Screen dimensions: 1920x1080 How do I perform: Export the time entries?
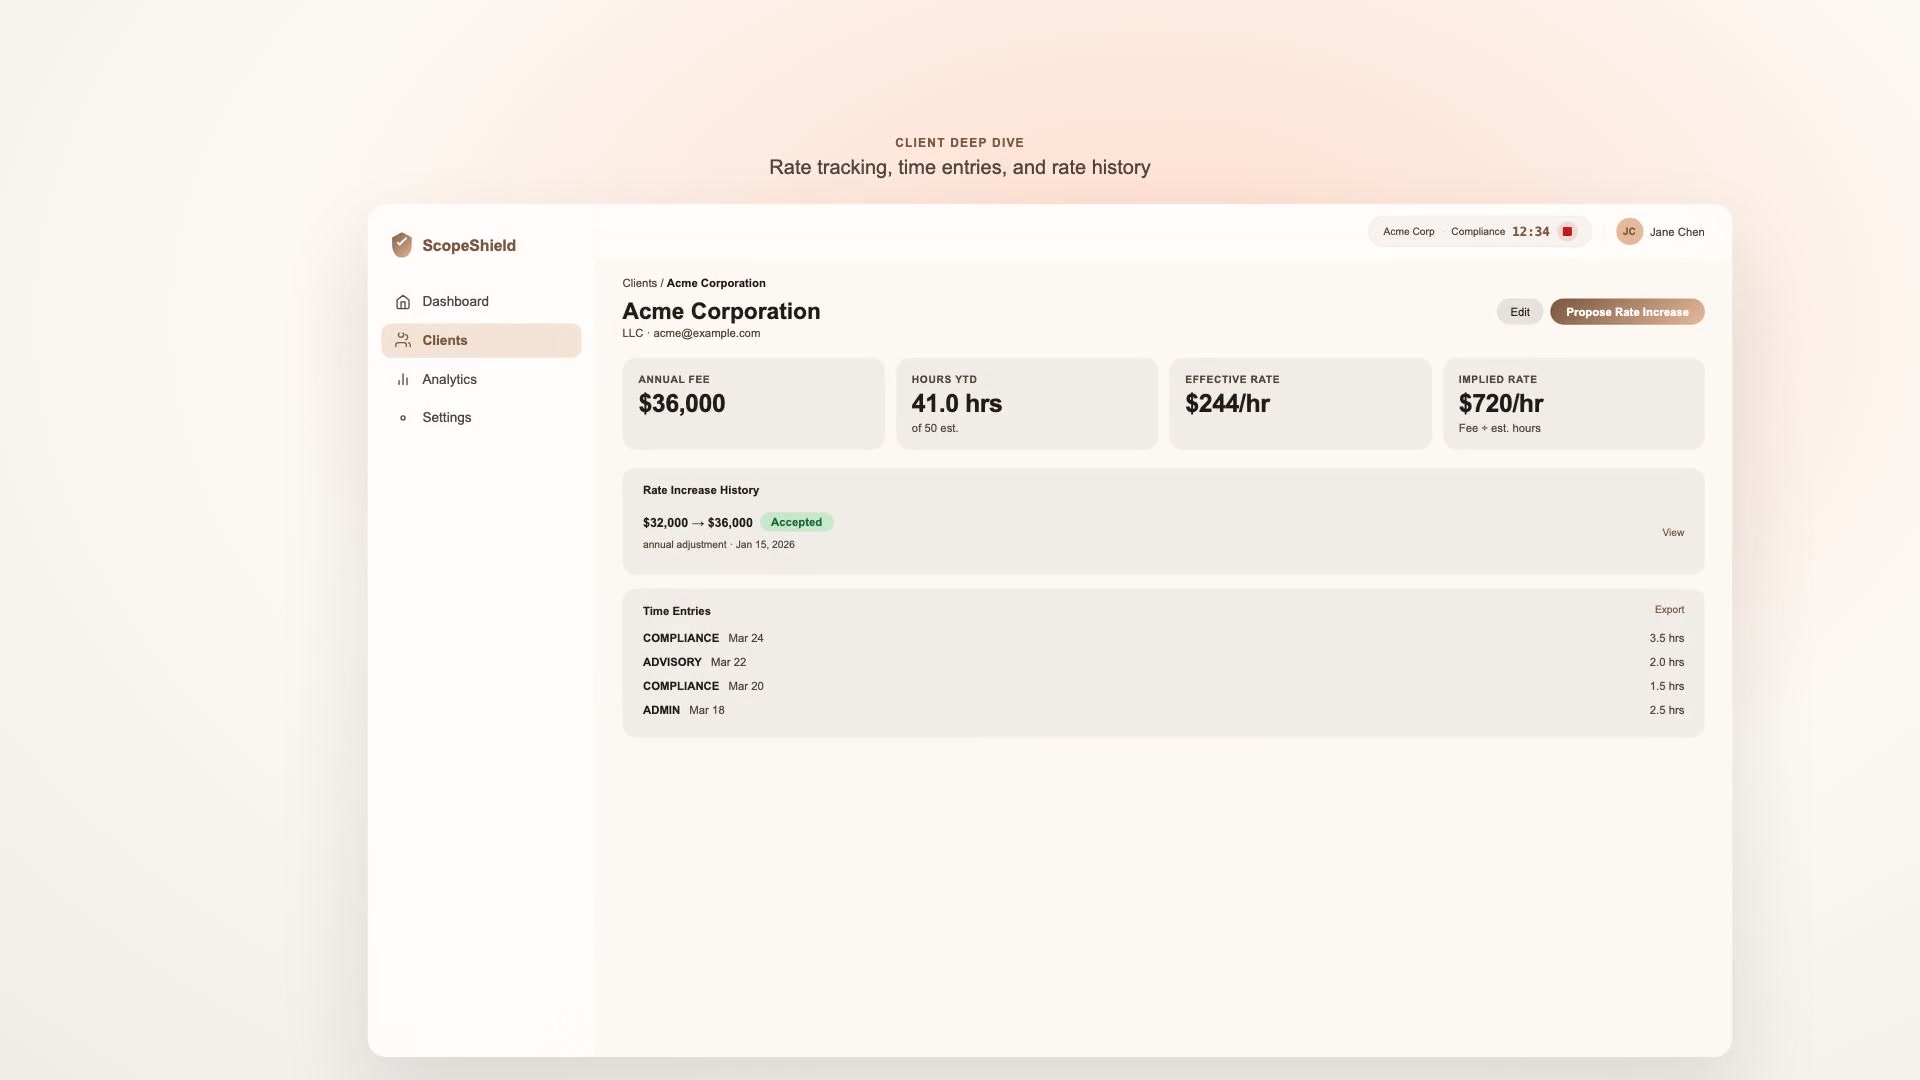tap(1669, 610)
